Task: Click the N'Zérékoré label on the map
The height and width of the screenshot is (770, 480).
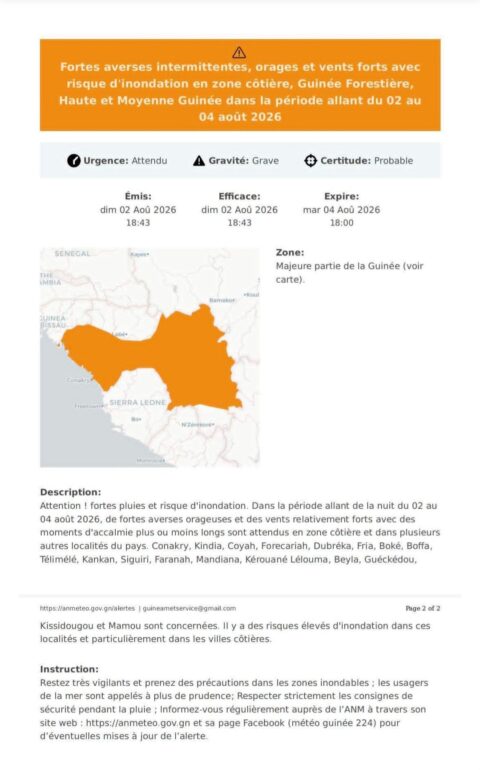Action: coord(198,424)
